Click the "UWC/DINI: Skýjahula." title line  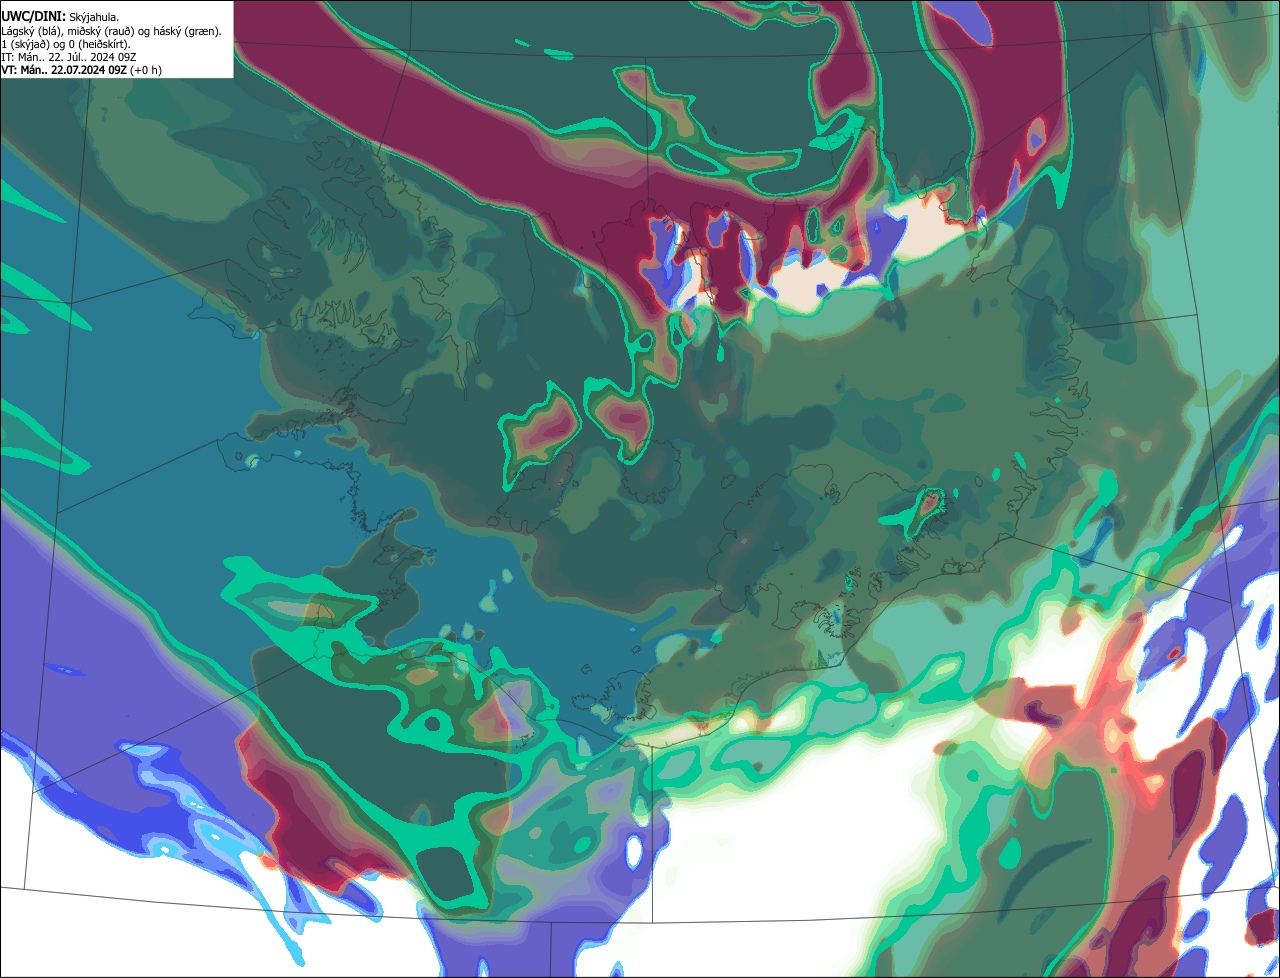[x=60, y=16]
